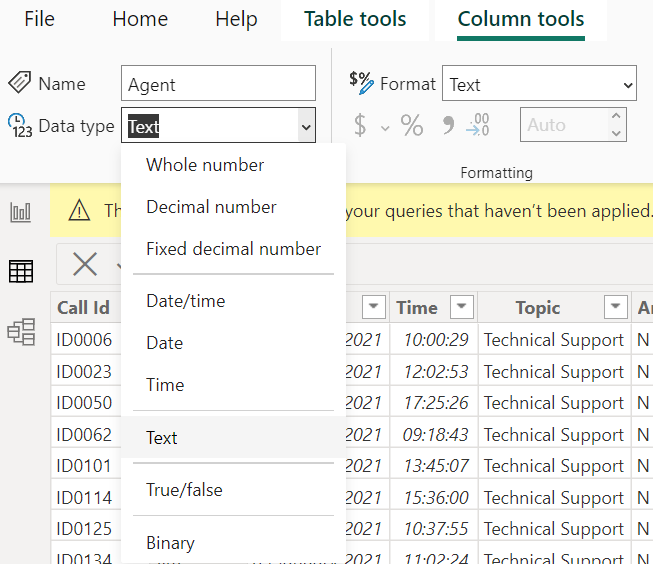Select cell ID0050
This screenshot has height=564, width=653.
click(84, 402)
